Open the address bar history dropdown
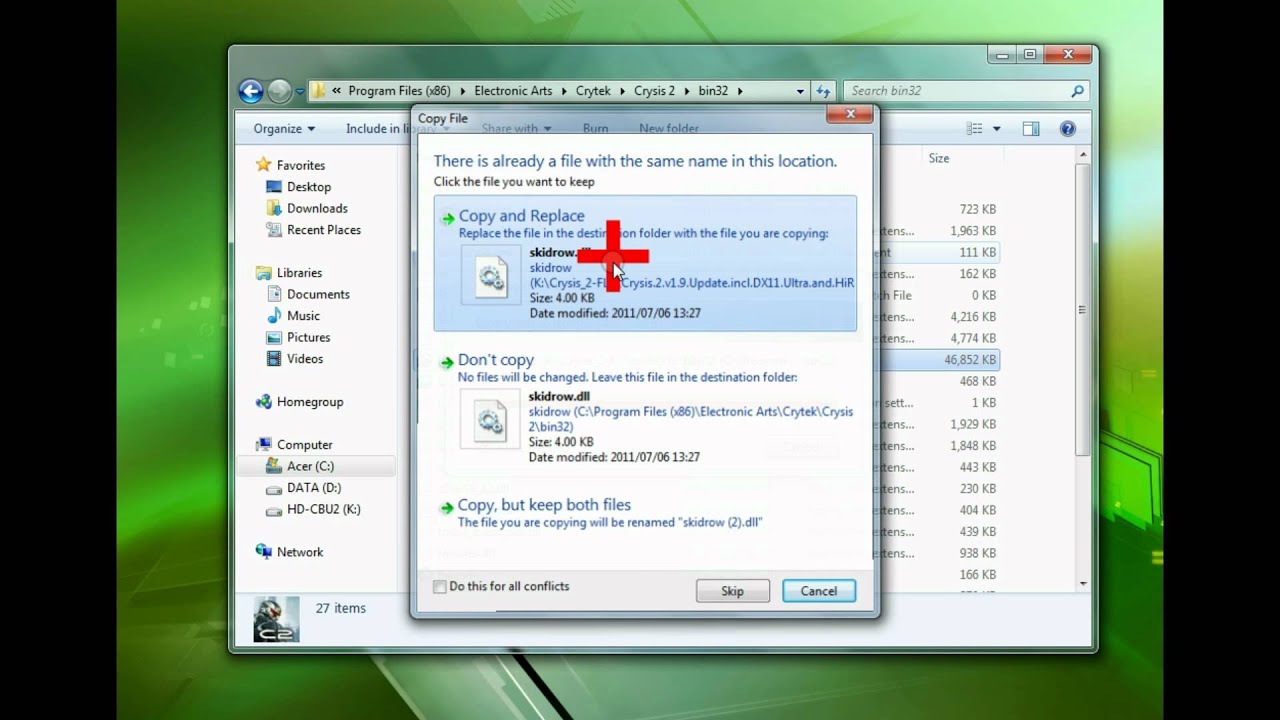 click(800, 91)
